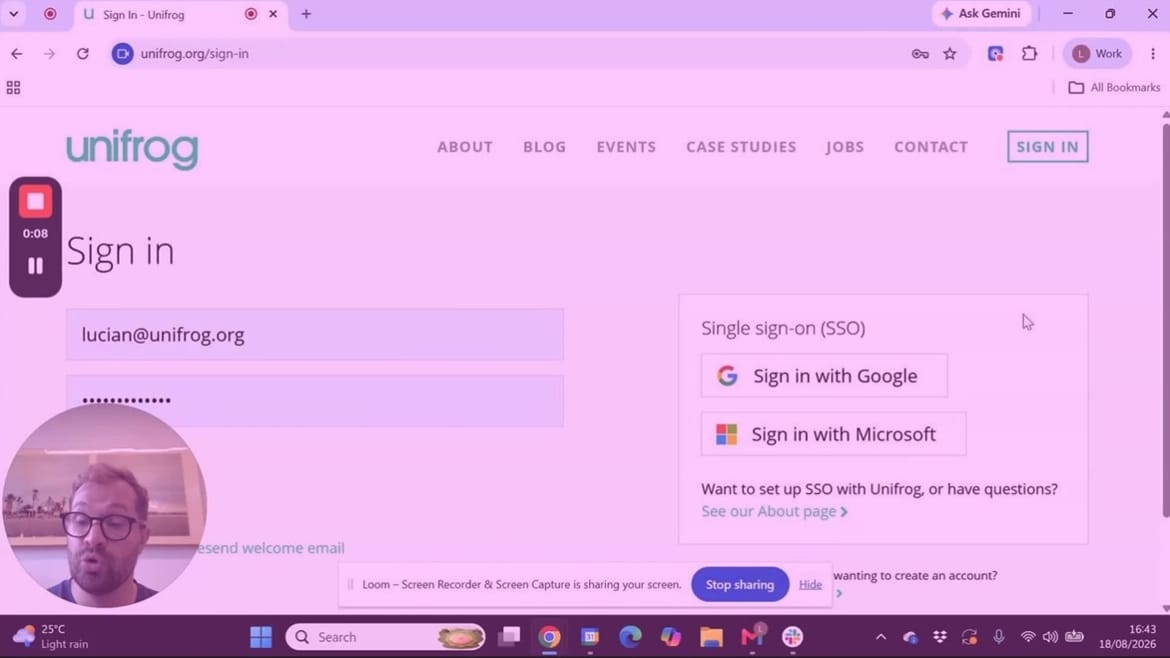Image resolution: width=1170 pixels, height=658 pixels.
Task: Click the microphone tray icon
Action: 998,637
